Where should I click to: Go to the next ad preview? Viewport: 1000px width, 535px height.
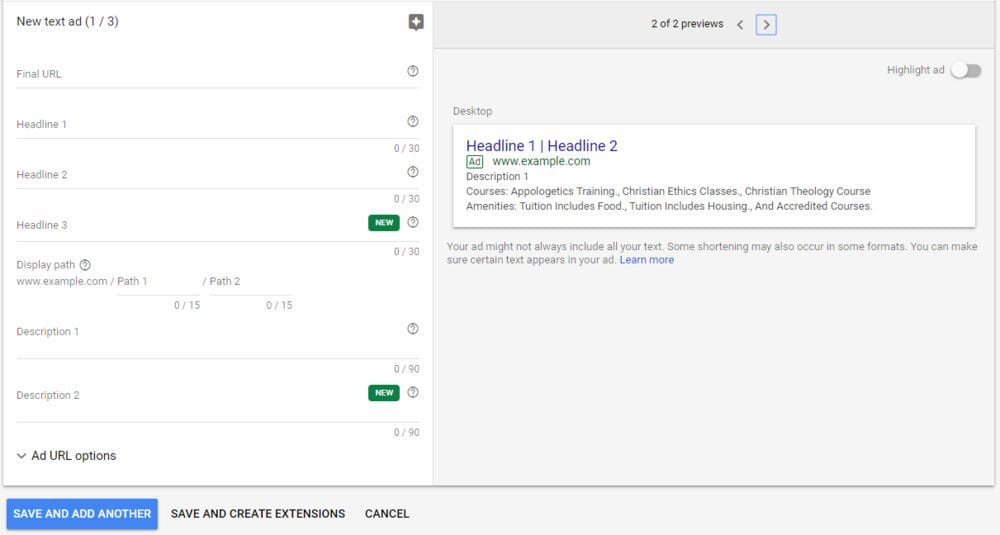[766, 25]
